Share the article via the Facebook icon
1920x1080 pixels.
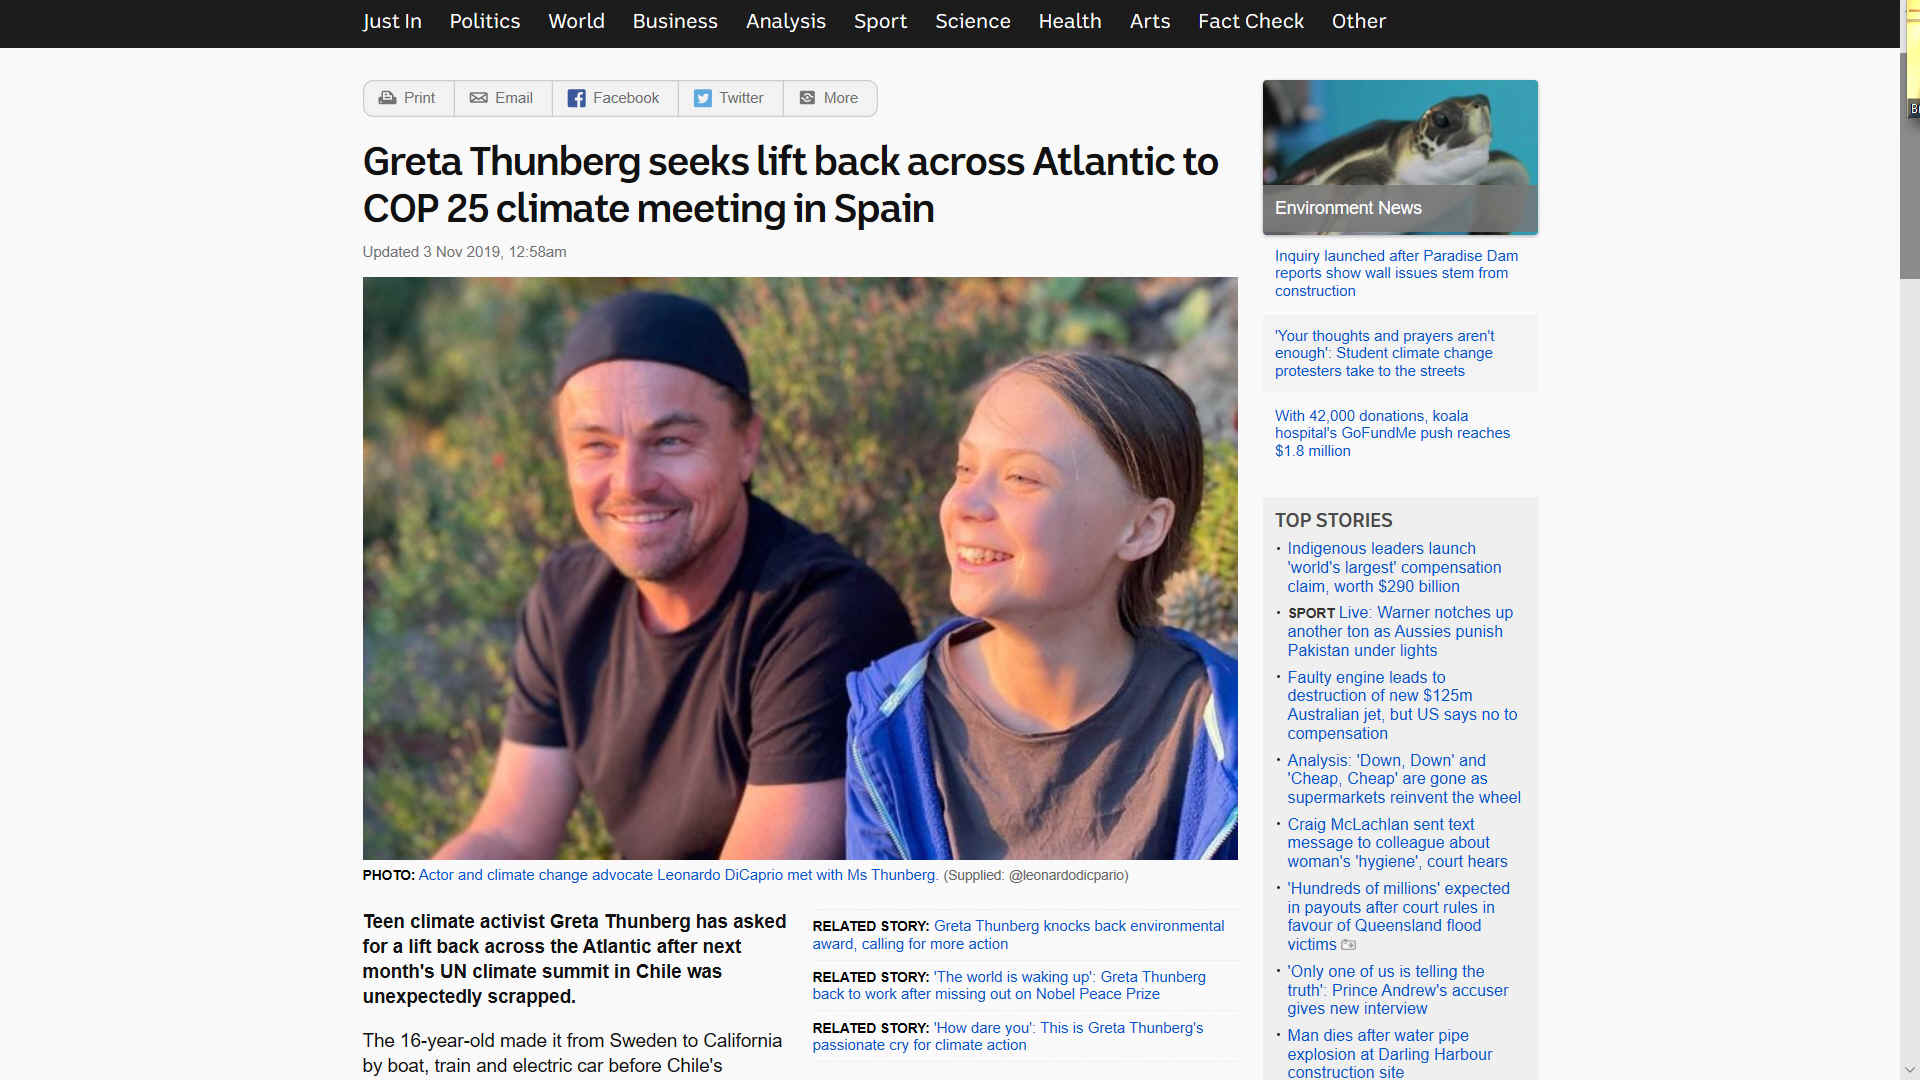tap(576, 98)
